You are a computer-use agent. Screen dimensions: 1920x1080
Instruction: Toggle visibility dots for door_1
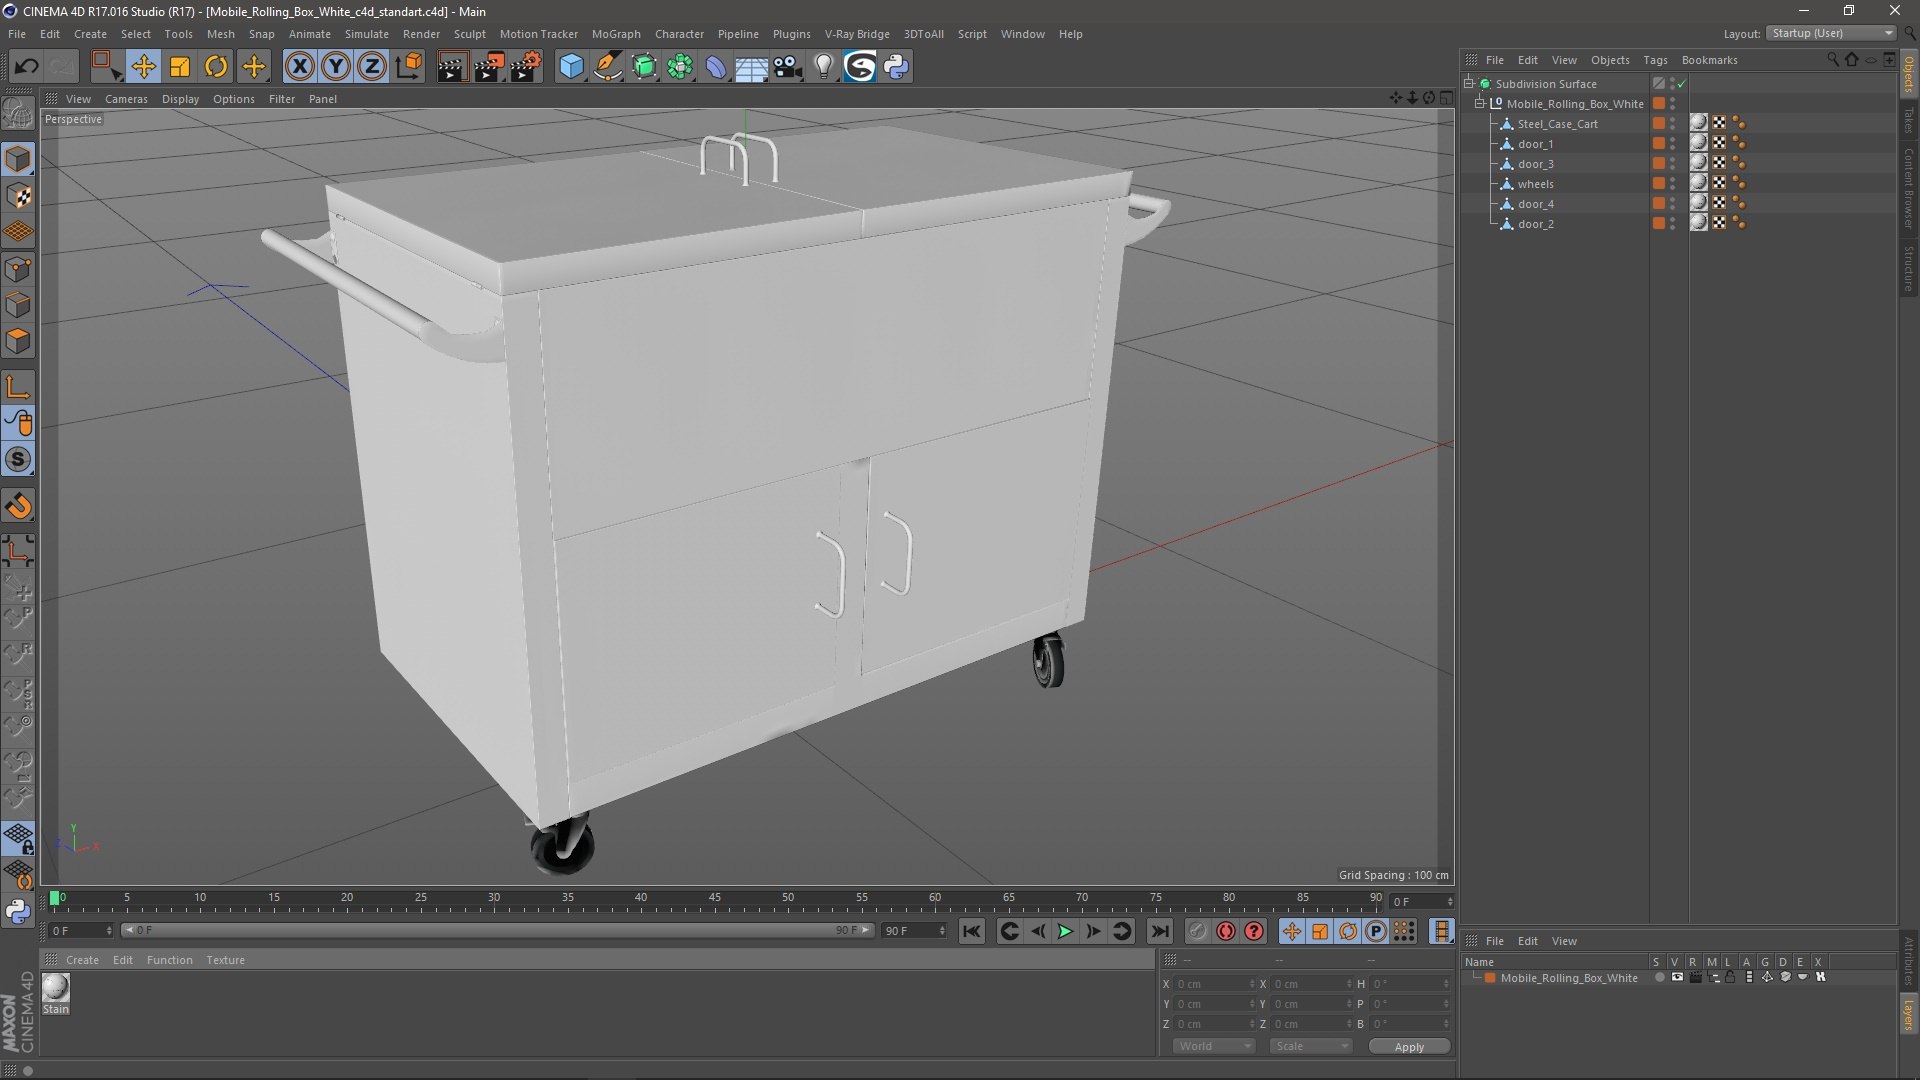click(x=1673, y=144)
